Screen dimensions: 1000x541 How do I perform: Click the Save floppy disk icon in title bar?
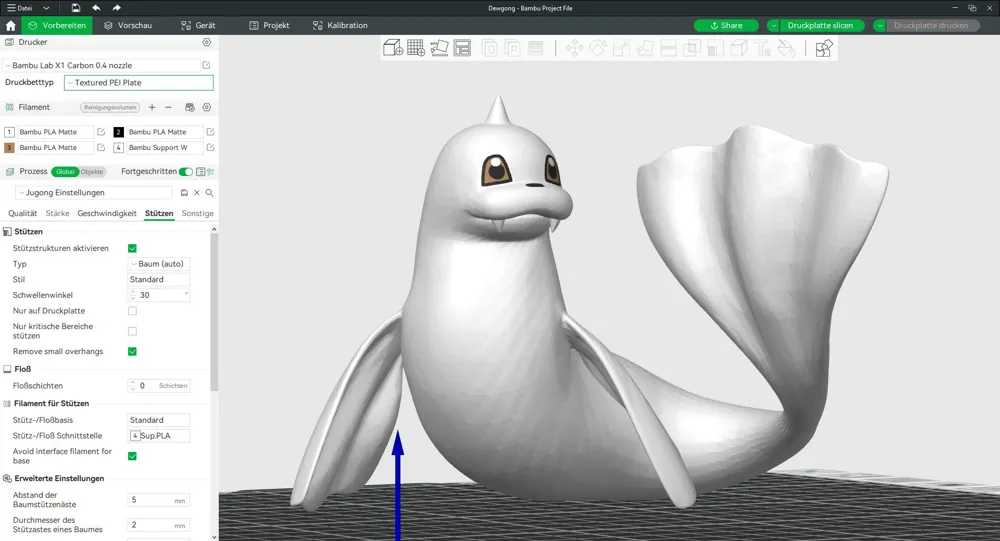(75, 8)
